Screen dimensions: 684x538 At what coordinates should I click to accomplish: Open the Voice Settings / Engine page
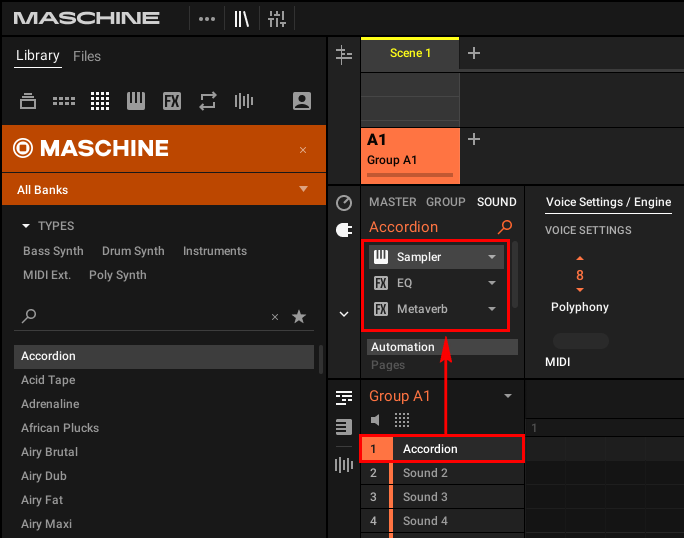click(608, 202)
